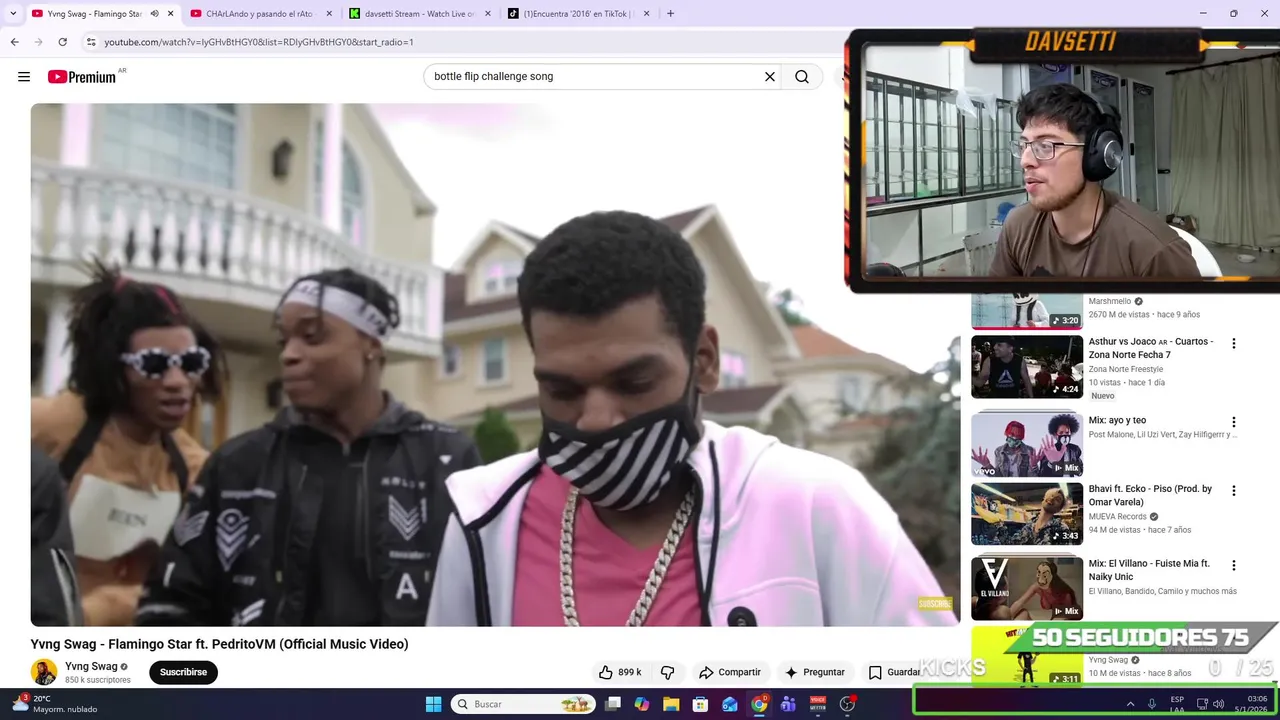Open the tab search dropdown arrow
1280x720 pixels.
[13, 14]
